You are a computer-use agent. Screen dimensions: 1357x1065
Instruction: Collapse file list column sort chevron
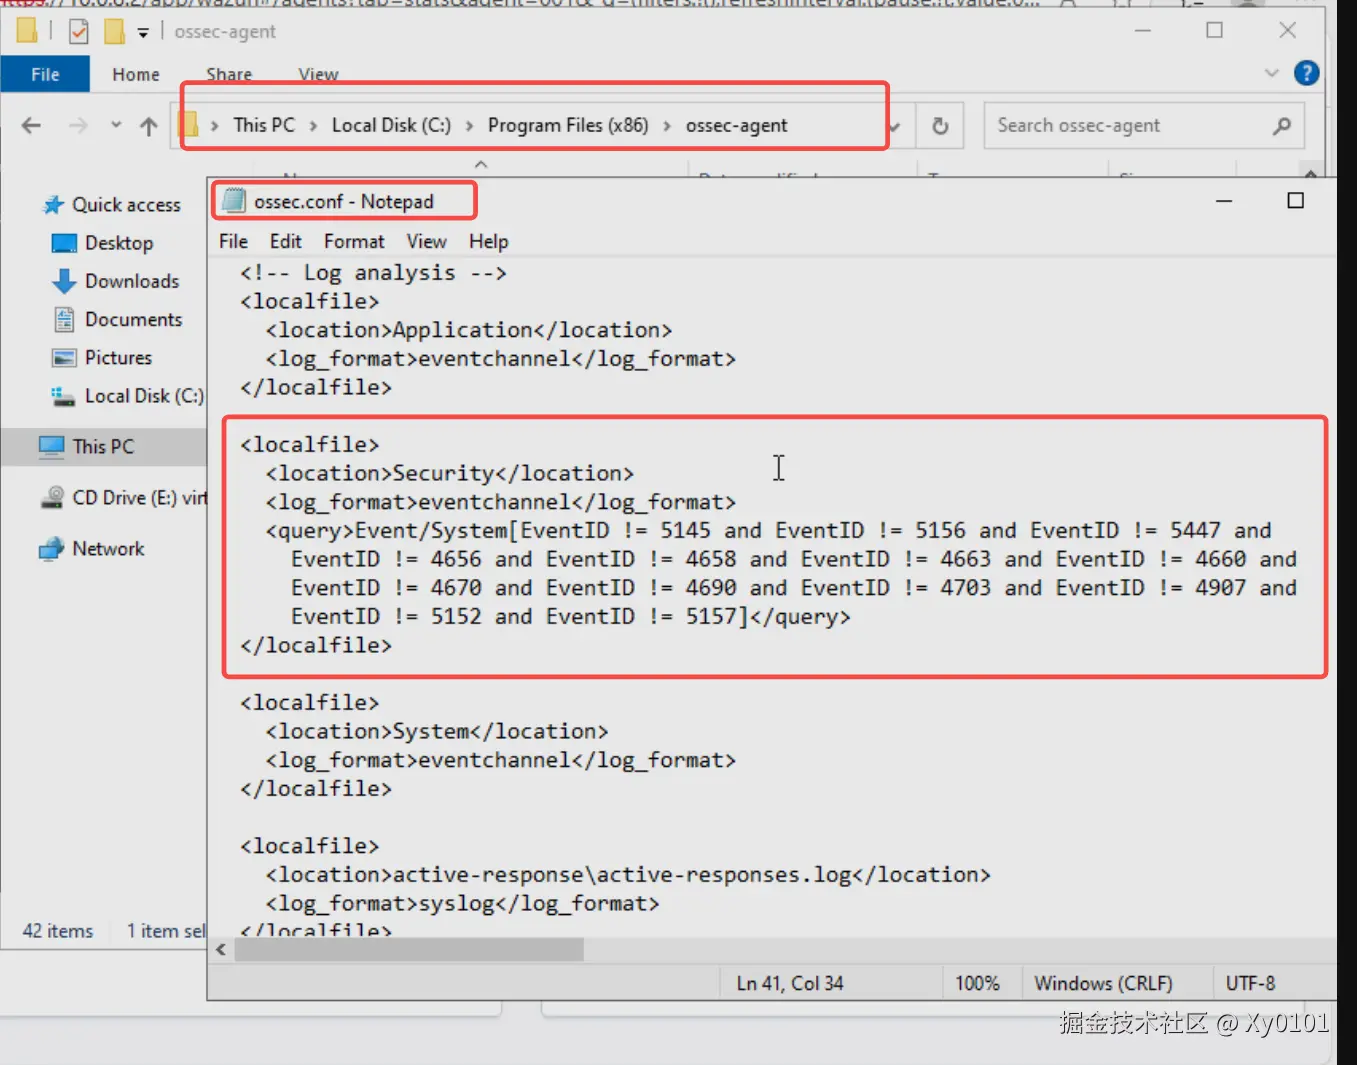pos(481,164)
